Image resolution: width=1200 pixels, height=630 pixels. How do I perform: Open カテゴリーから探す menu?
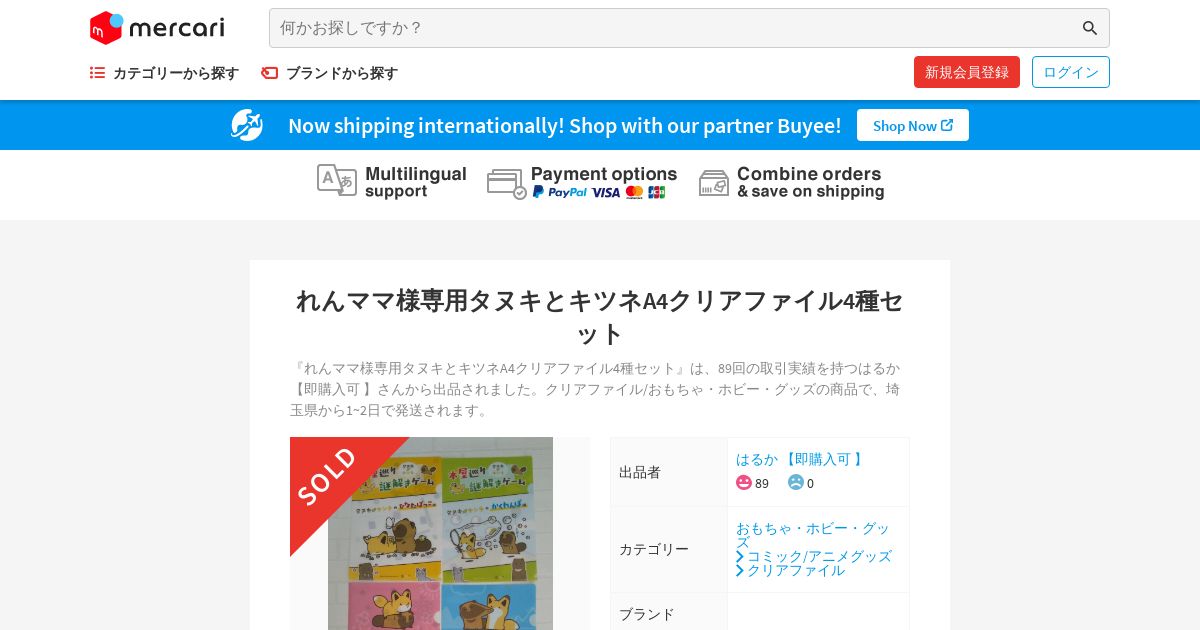coord(165,73)
